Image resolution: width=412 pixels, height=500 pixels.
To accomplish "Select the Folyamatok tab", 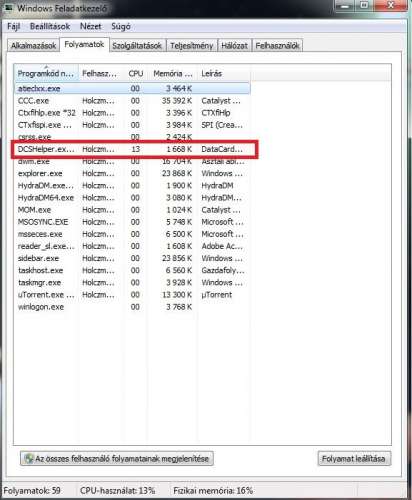I will coord(84,44).
